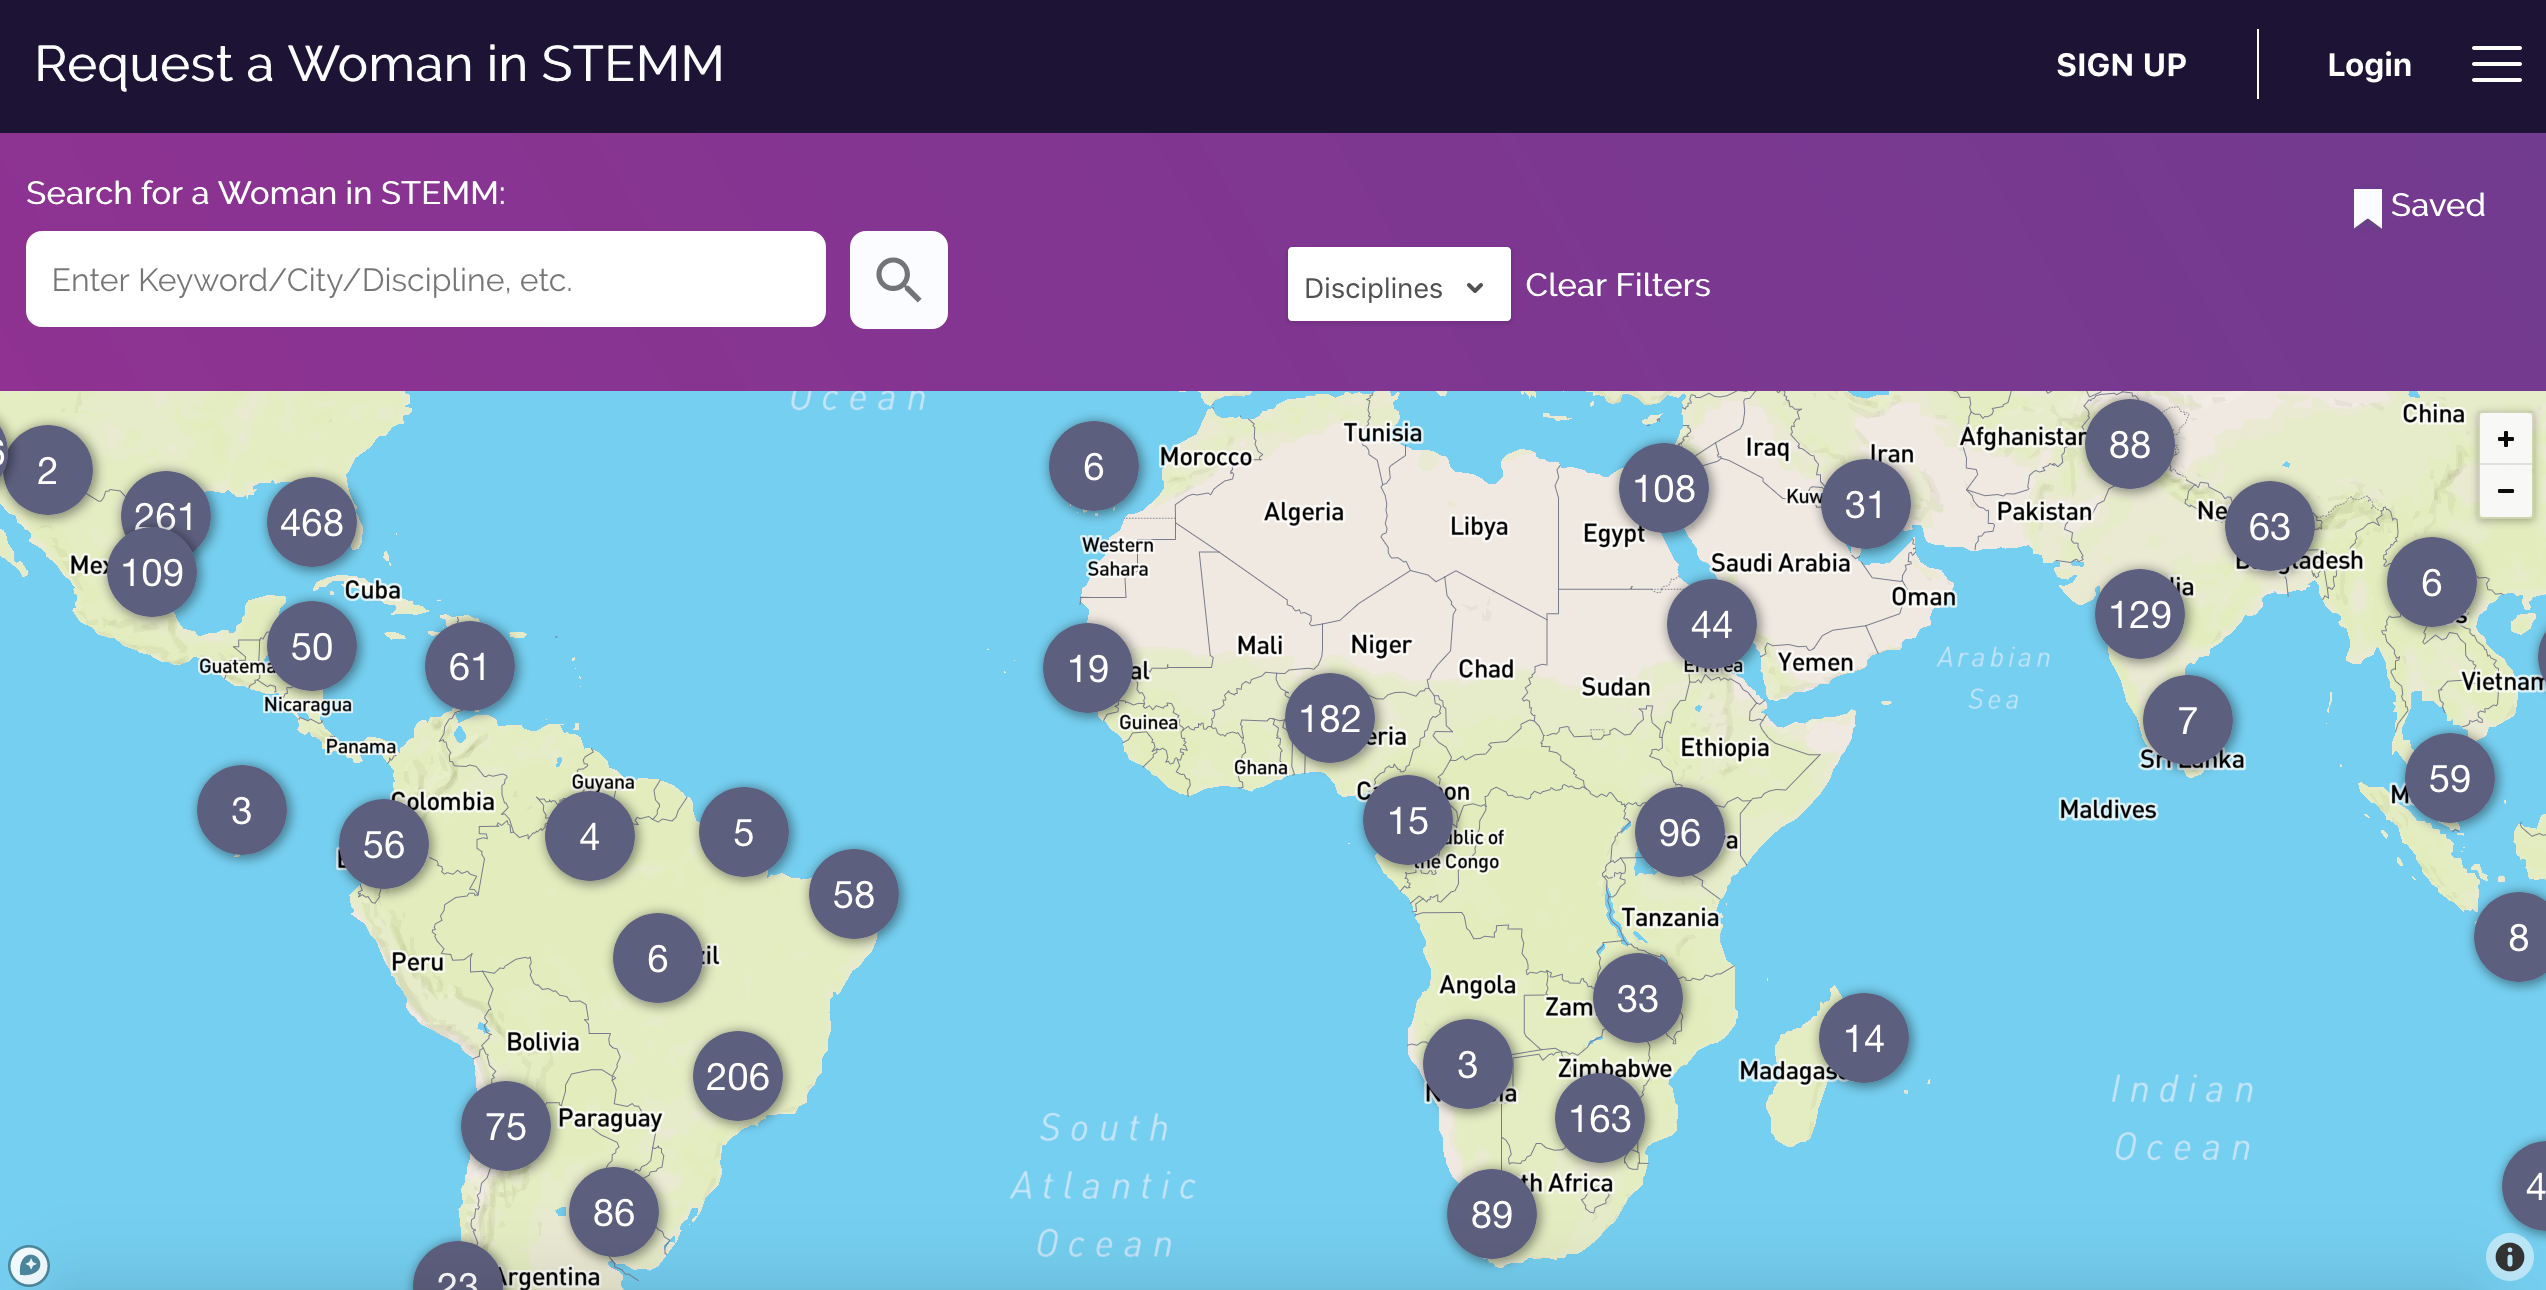Open the 14 cluster marker over Madagascar
Viewport: 2546px width, 1290px height.
pos(1863,1038)
